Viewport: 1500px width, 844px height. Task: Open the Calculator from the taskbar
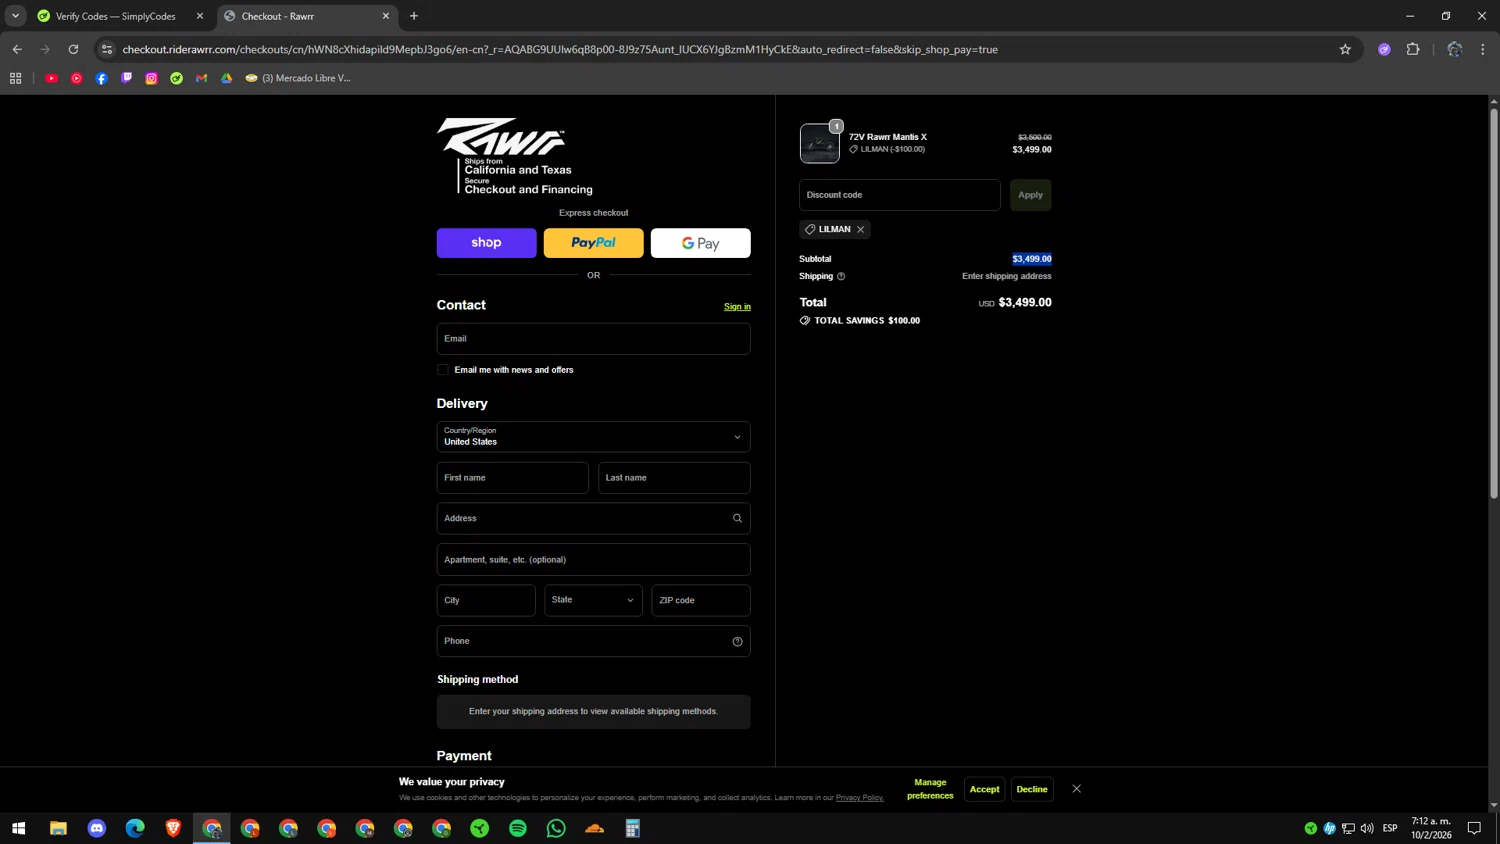point(633,828)
